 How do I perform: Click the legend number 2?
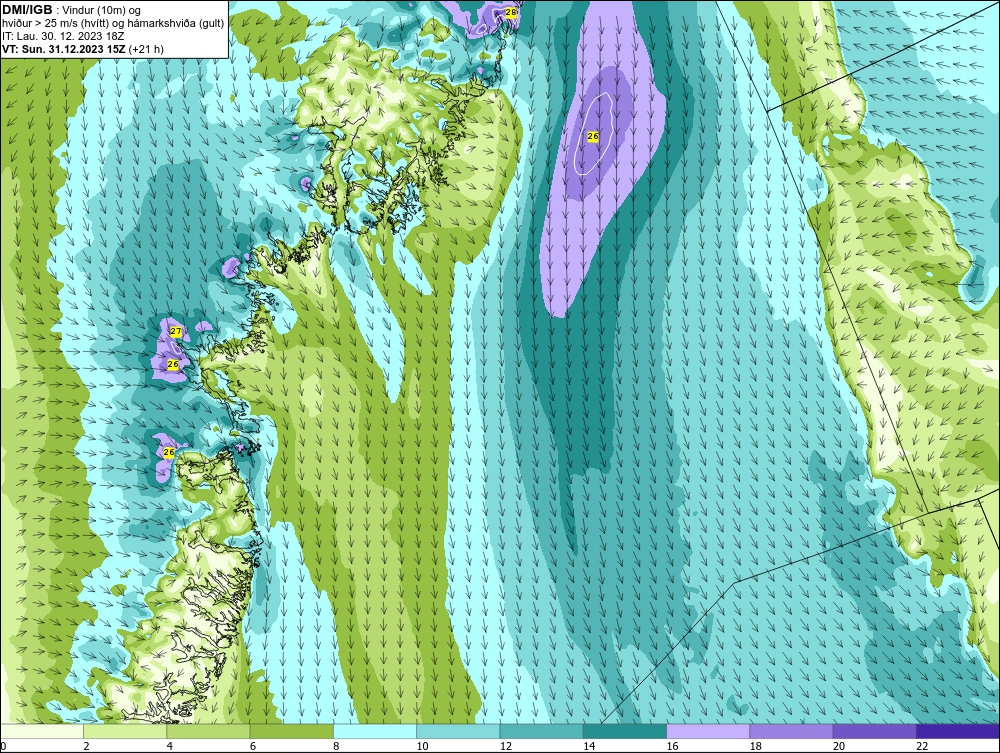pos(86,746)
